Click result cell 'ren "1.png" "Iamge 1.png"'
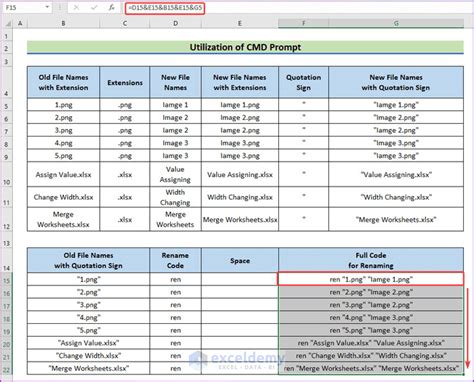 click(371, 279)
